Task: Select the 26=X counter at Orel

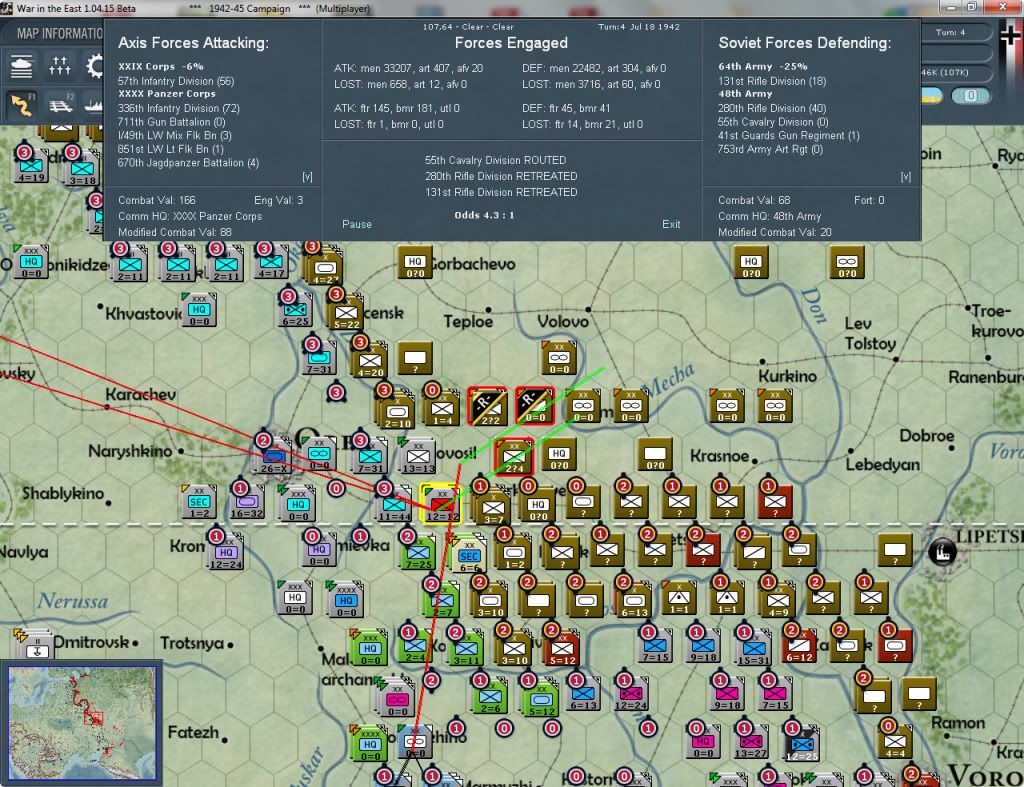Action: [x=274, y=455]
